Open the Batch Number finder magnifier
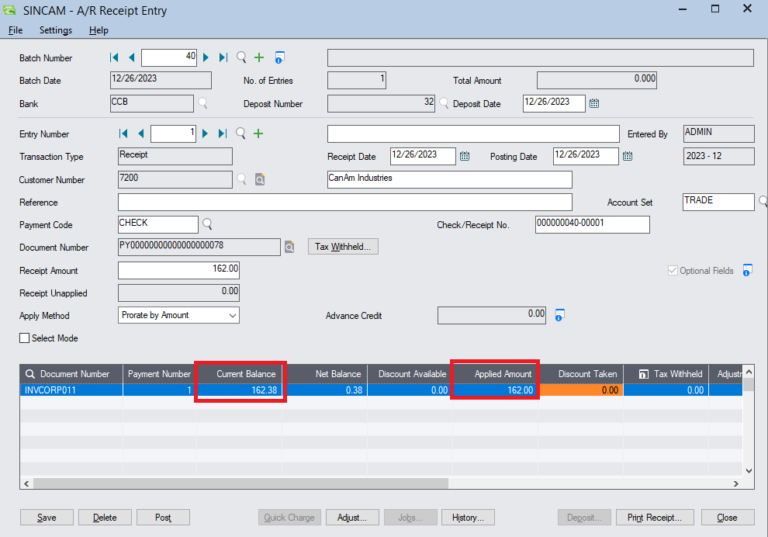 [241, 58]
